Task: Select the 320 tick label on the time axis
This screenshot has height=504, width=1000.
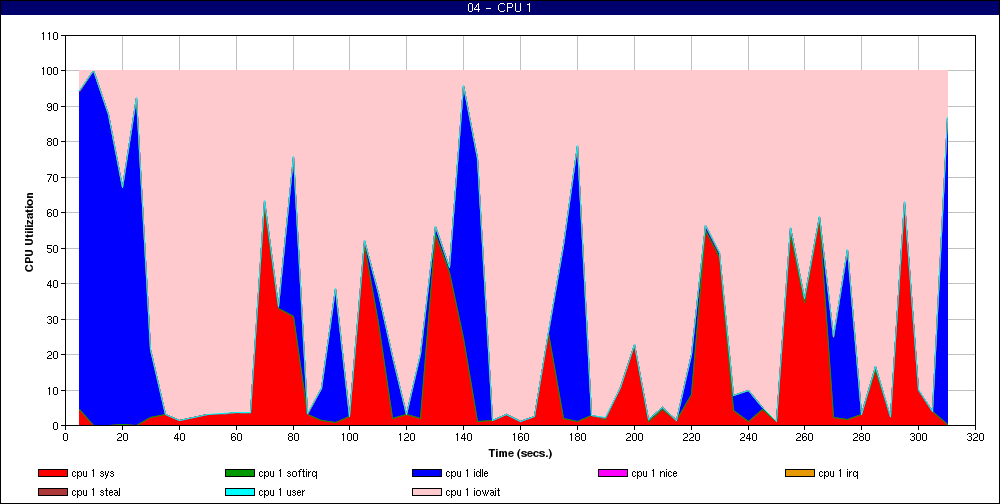Action: [x=975, y=437]
